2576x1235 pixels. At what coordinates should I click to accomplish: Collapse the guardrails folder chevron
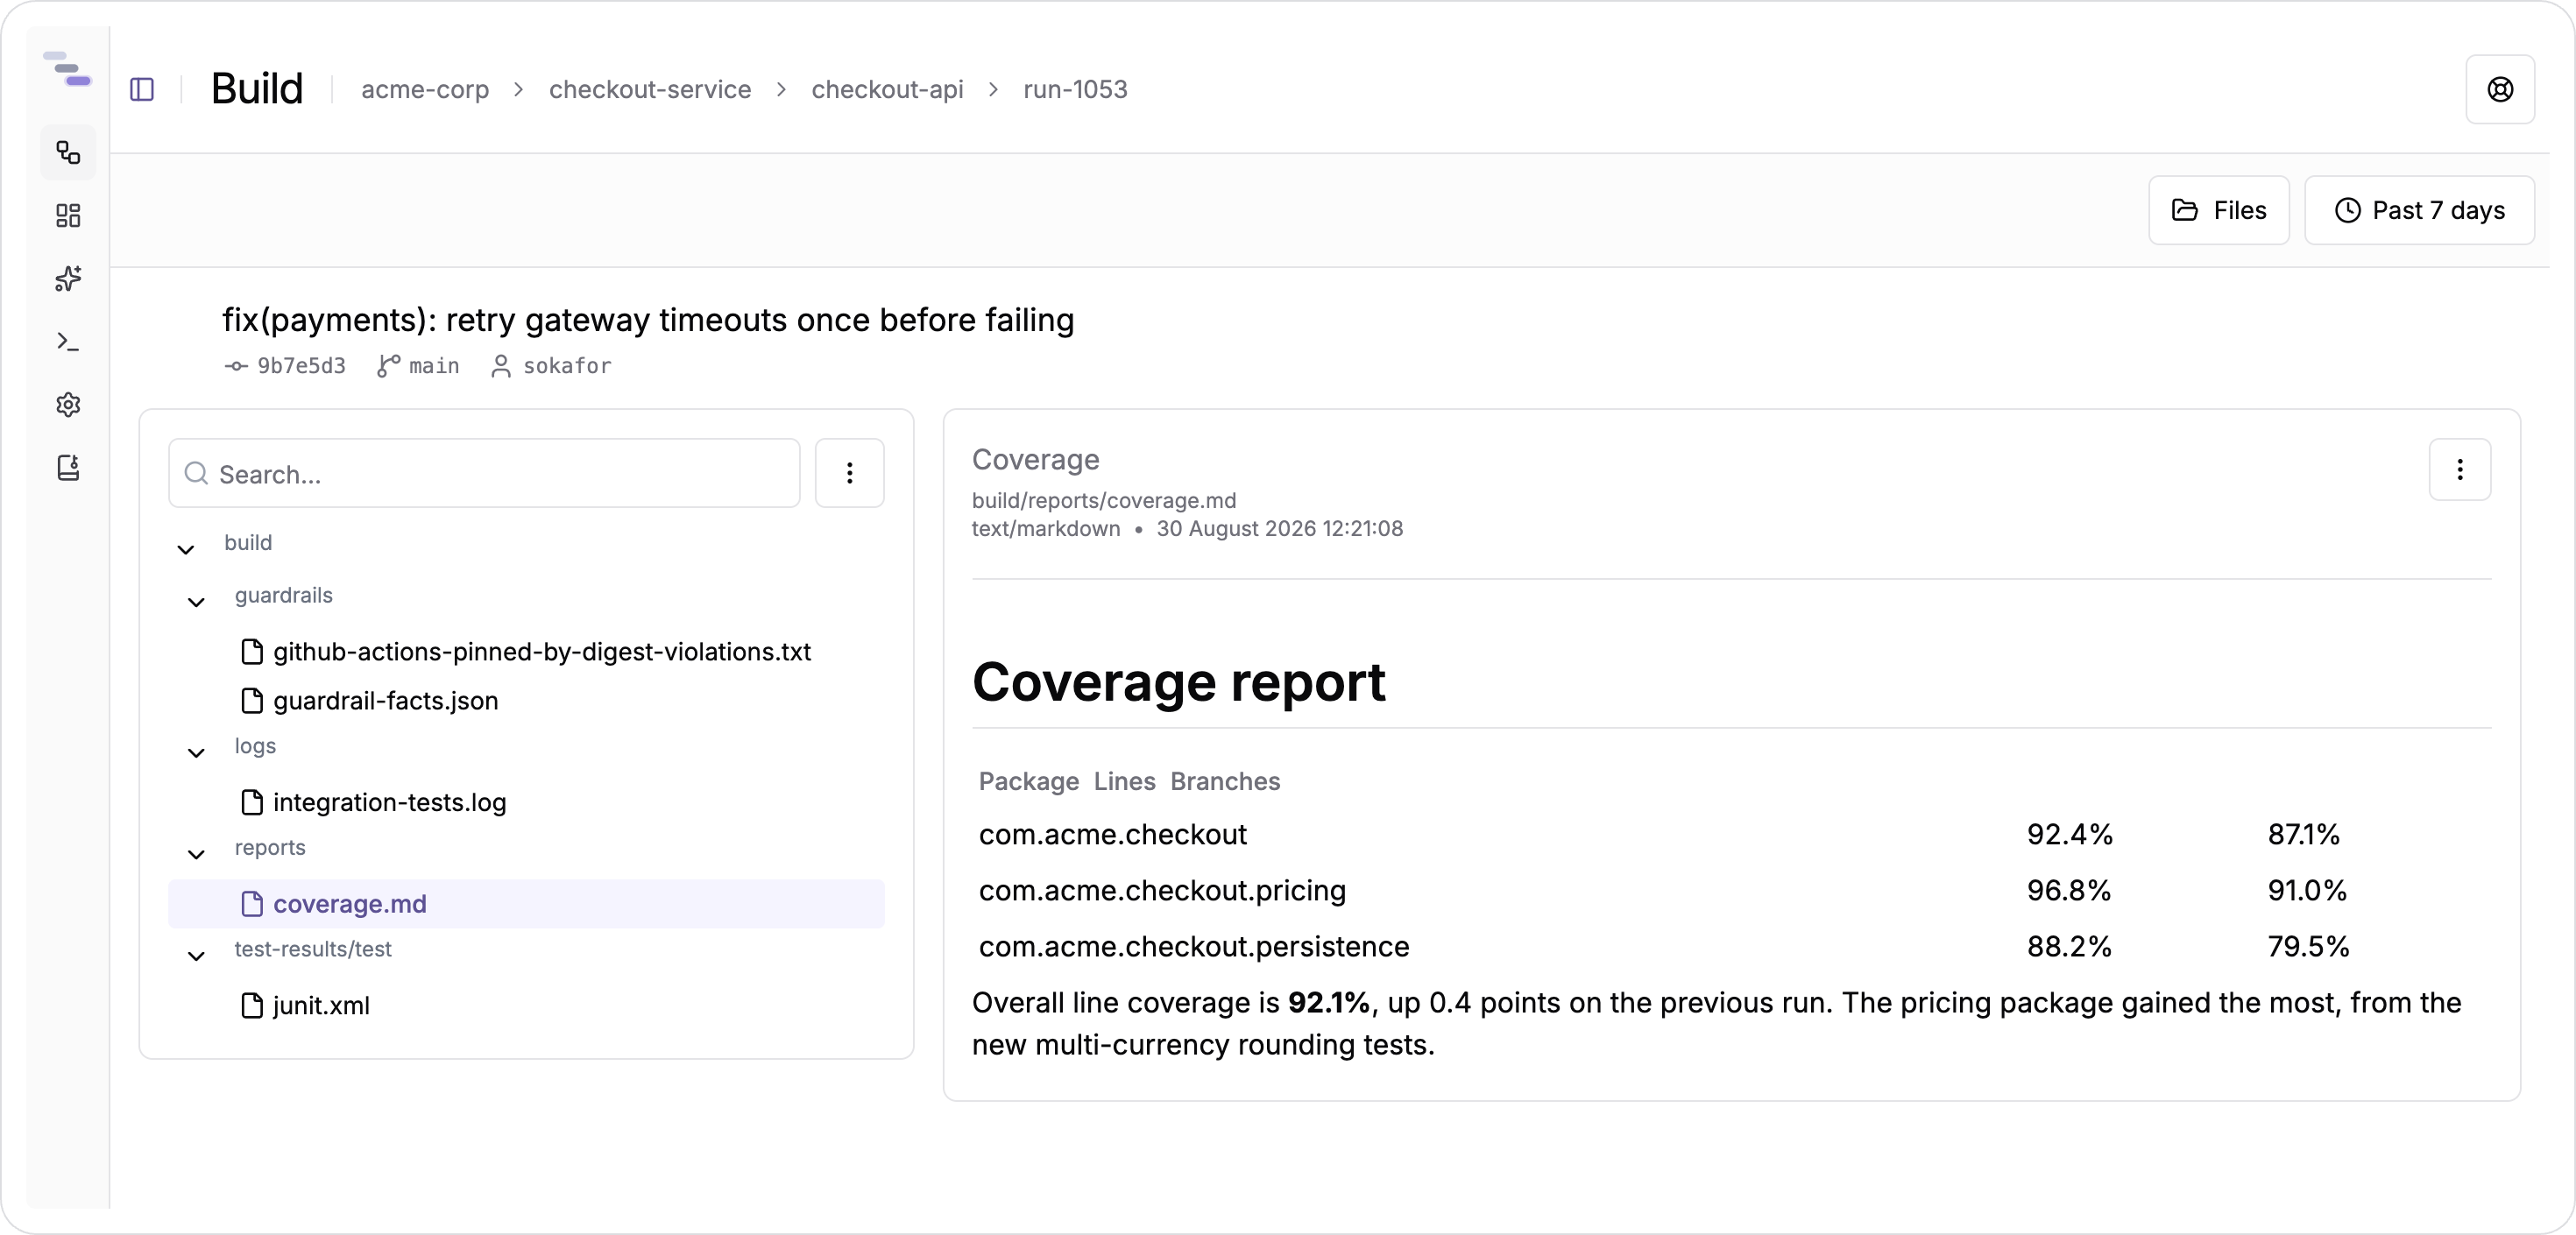tap(196, 602)
